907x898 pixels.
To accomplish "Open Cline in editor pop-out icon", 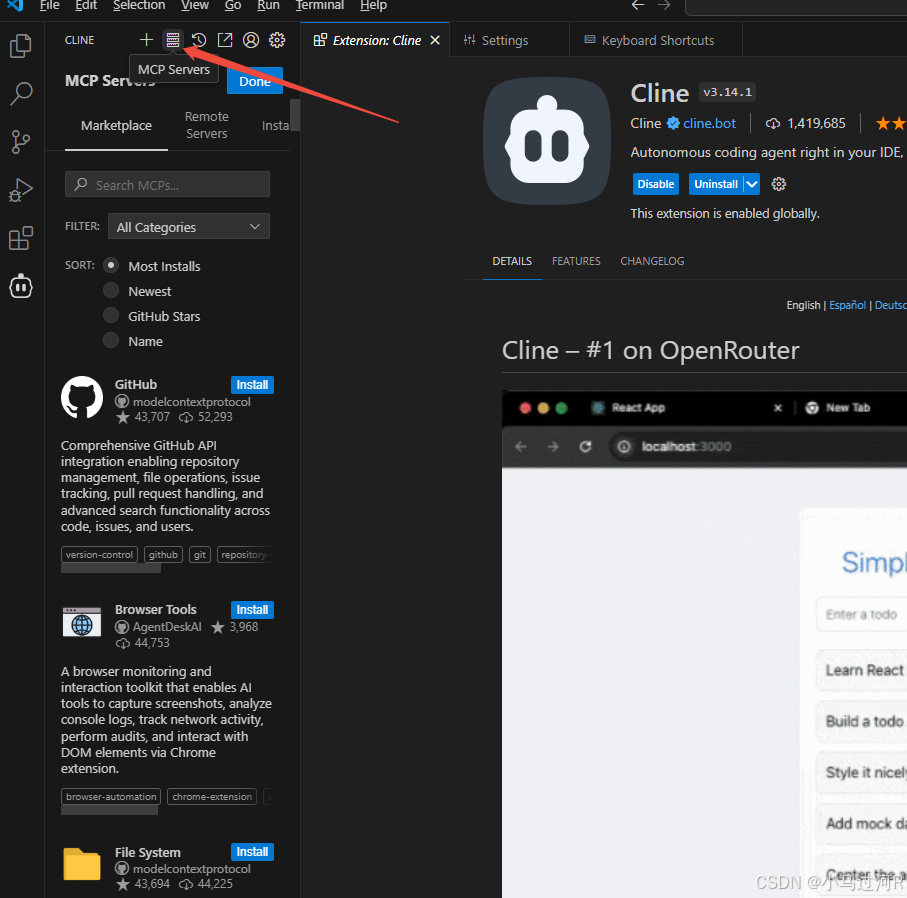I will [x=225, y=40].
